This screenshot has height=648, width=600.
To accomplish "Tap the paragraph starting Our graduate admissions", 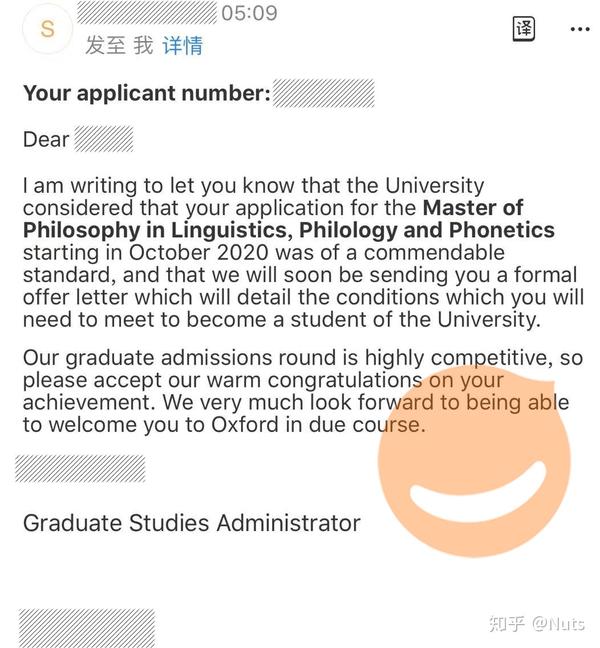I will pyautogui.click(x=303, y=391).
